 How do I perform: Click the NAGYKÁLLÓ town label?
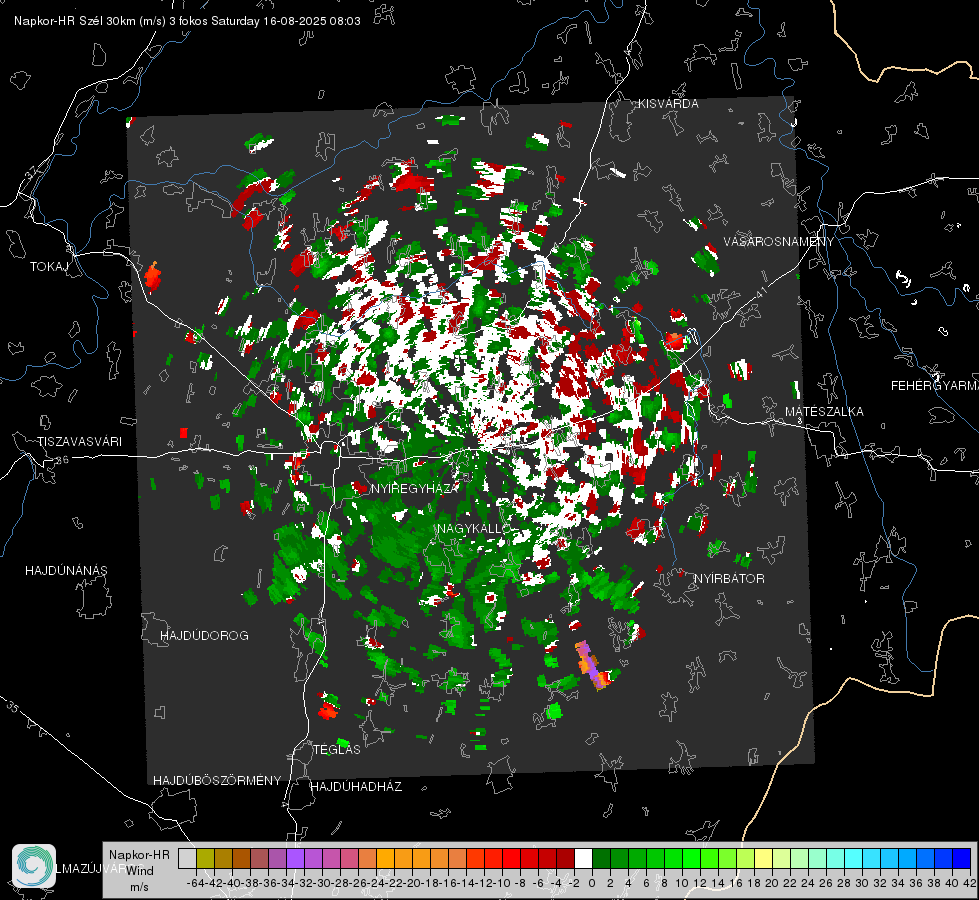473,528
